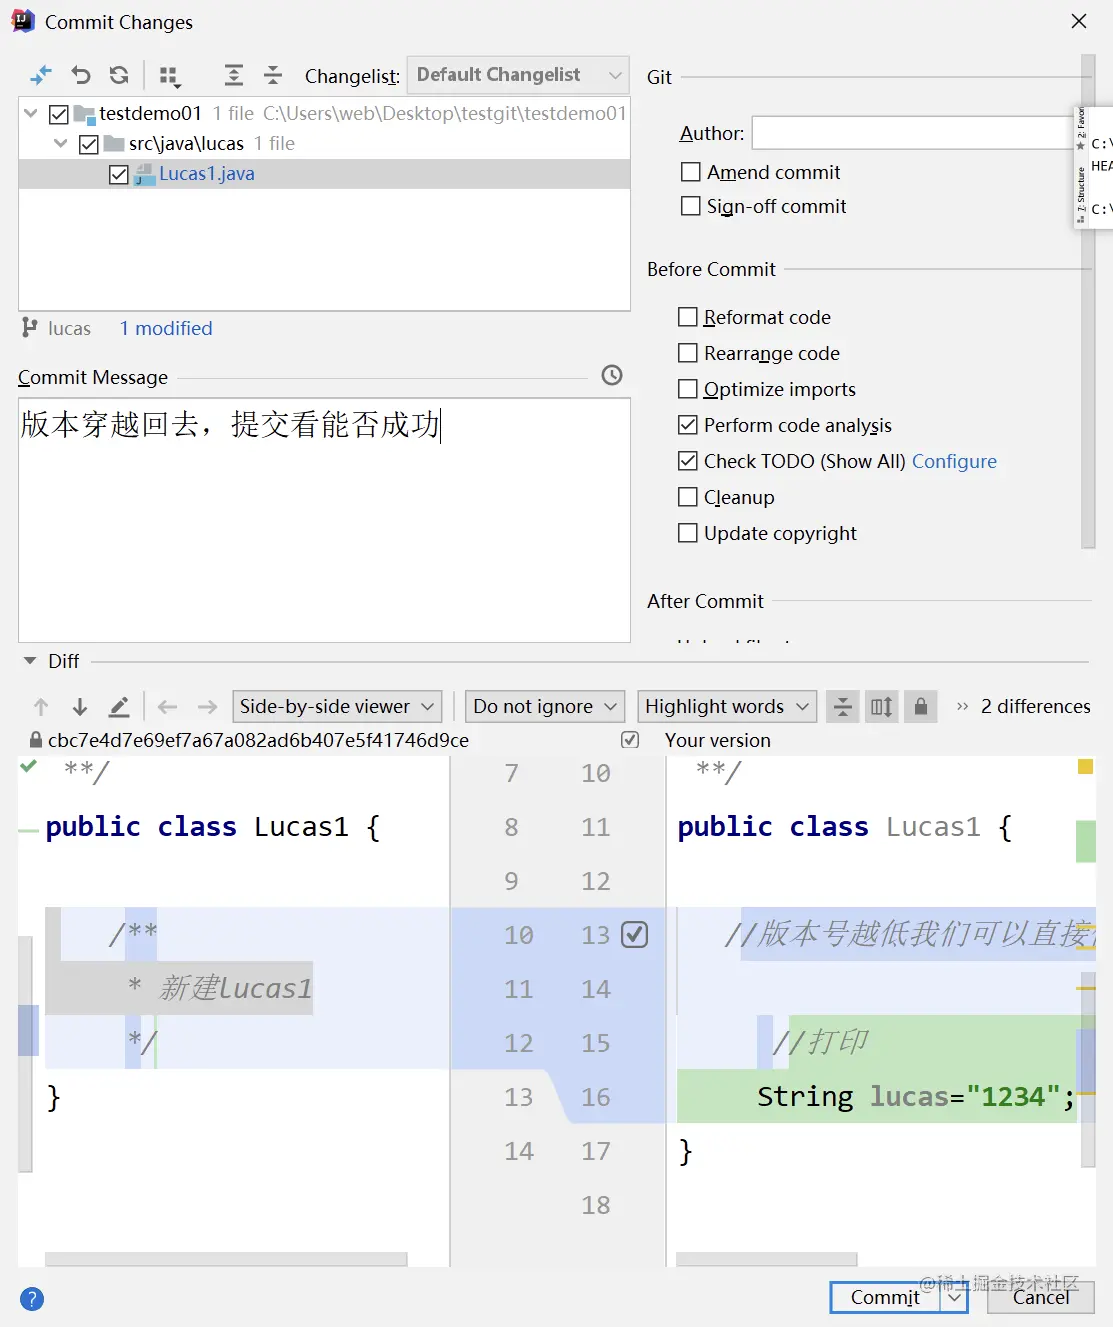The image size is (1113, 1327).
Task: Click left diff pane horizontal scrollbar
Action: (x=226, y=1259)
